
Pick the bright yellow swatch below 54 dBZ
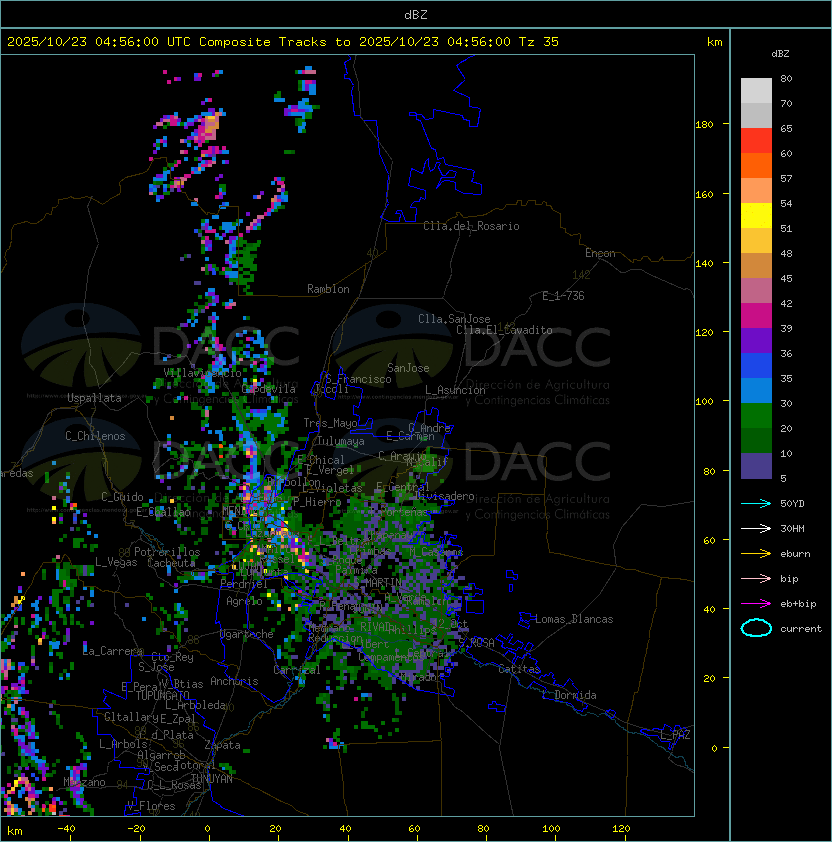point(756,215)
